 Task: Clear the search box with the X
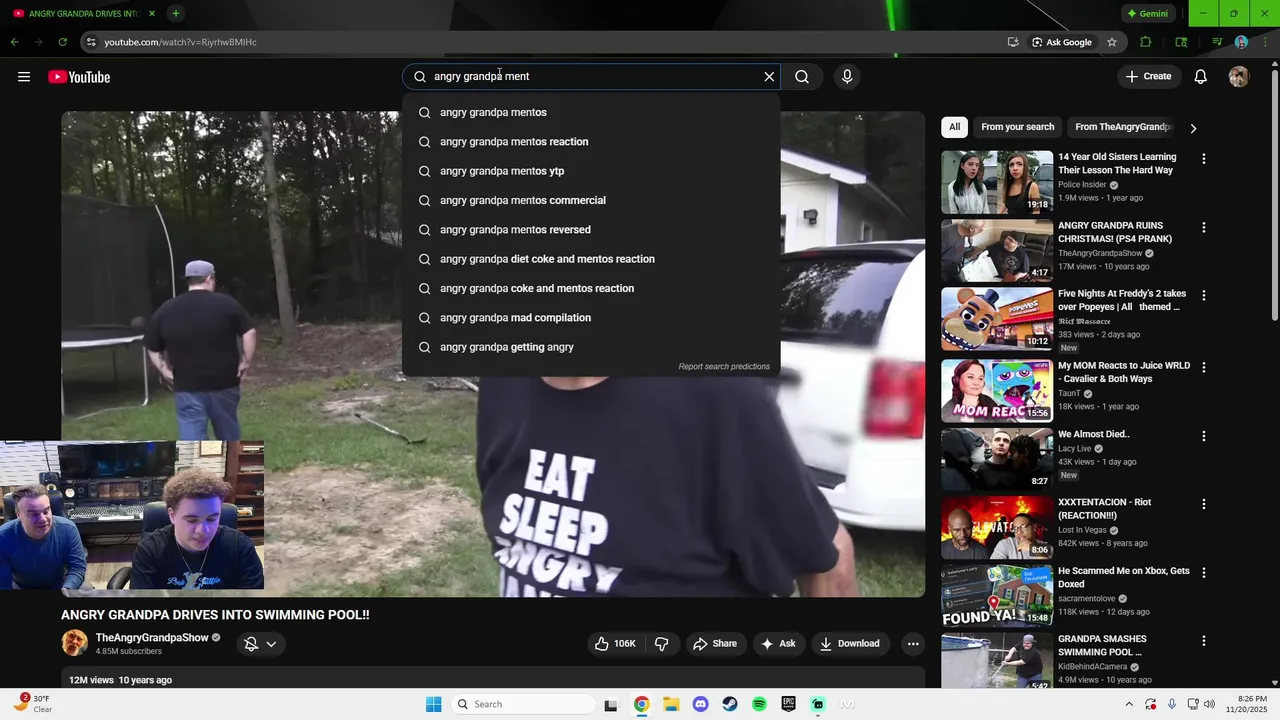pos(769,77)
